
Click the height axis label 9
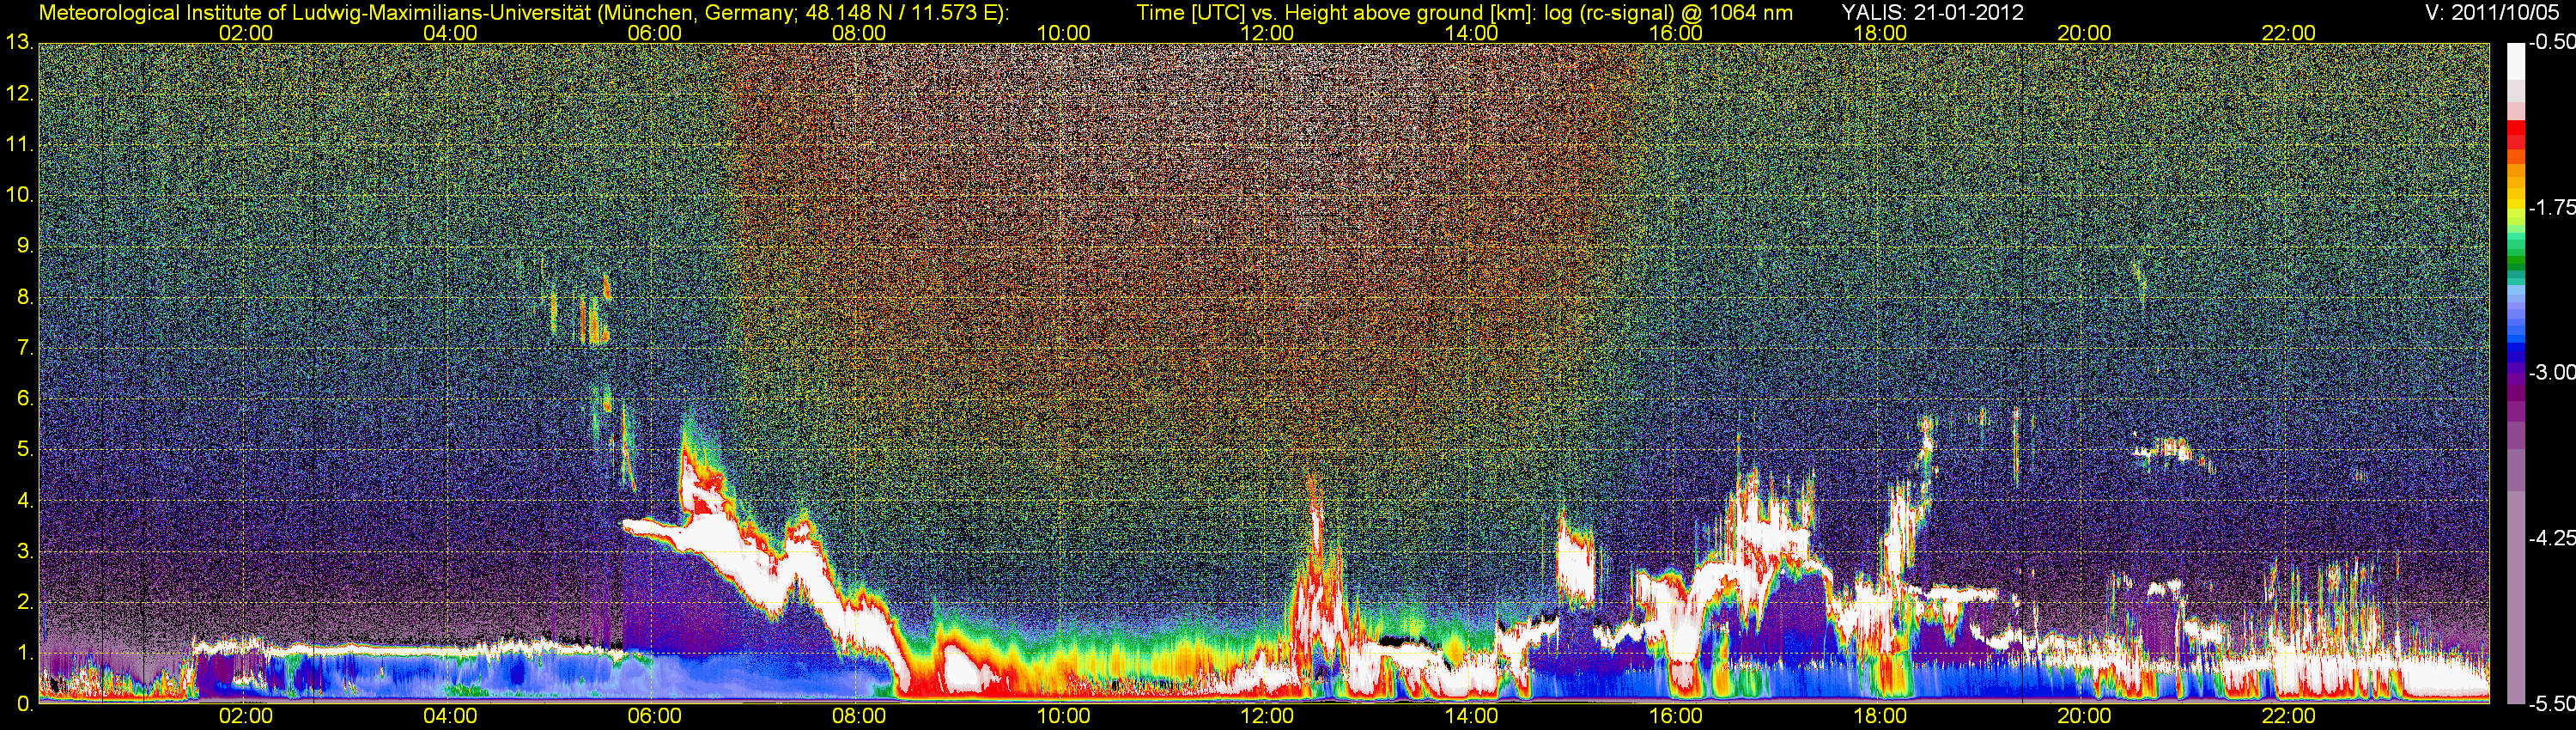coord(25,246)
